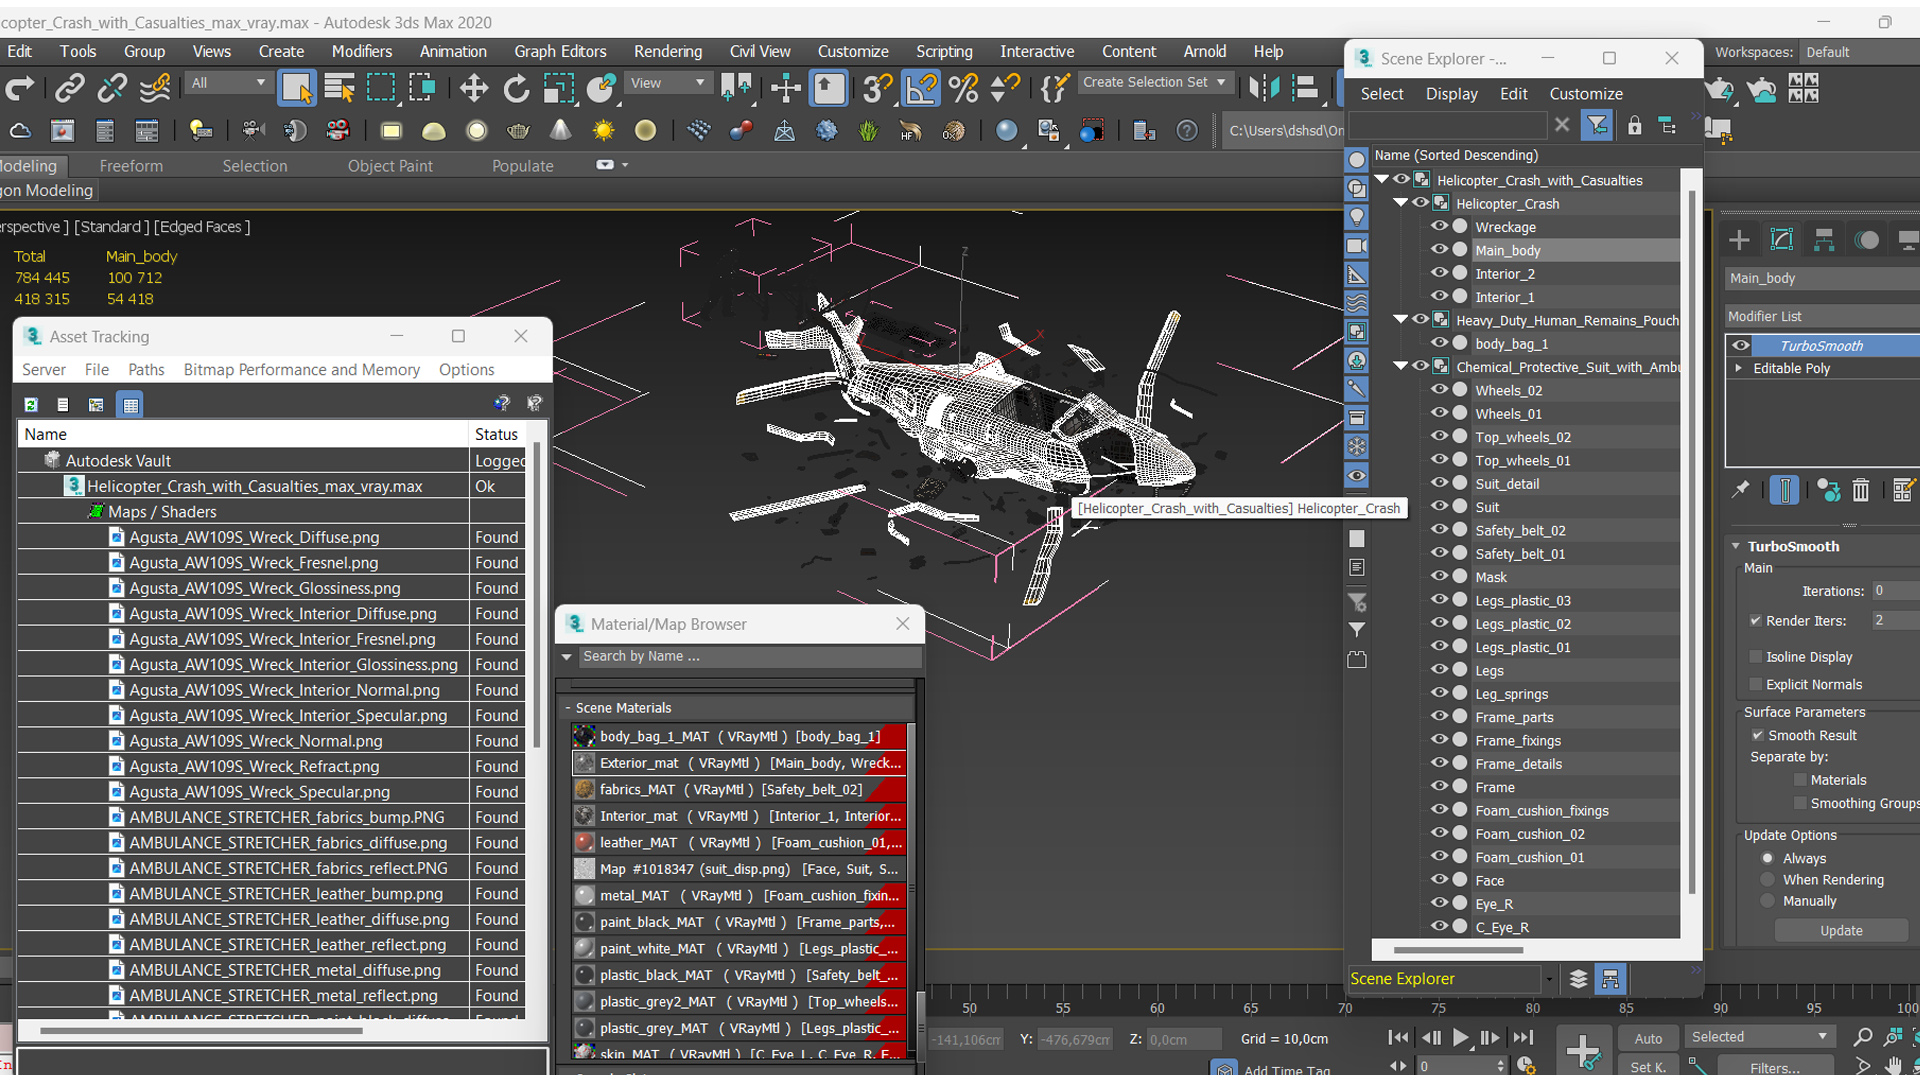Viewport: 1920px width, 1080px height.
Task: Click the Play Animation button
Action: coord(1460,1038)
